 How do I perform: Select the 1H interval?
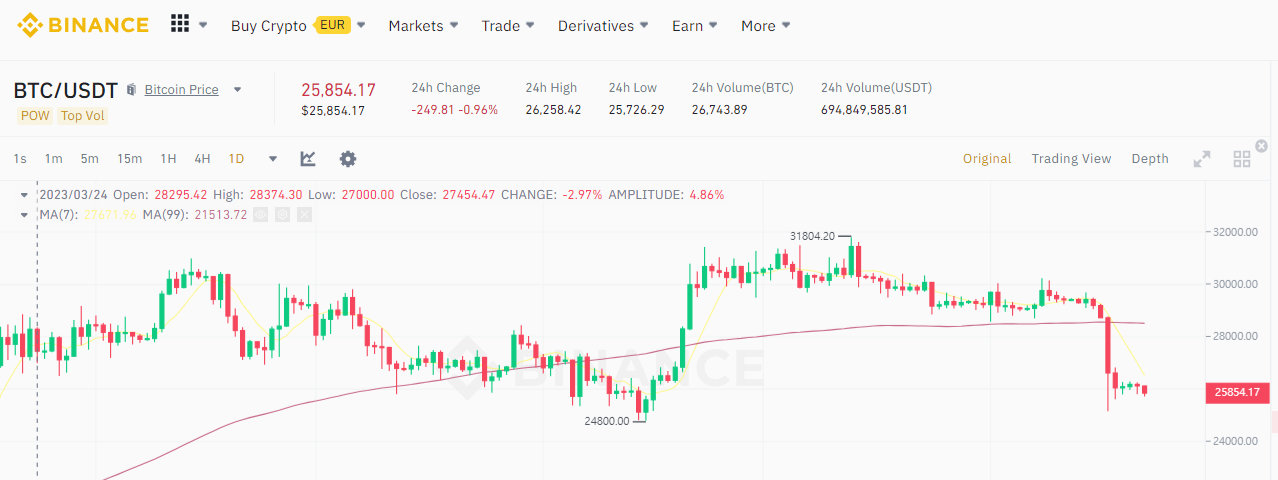(168, 158)
